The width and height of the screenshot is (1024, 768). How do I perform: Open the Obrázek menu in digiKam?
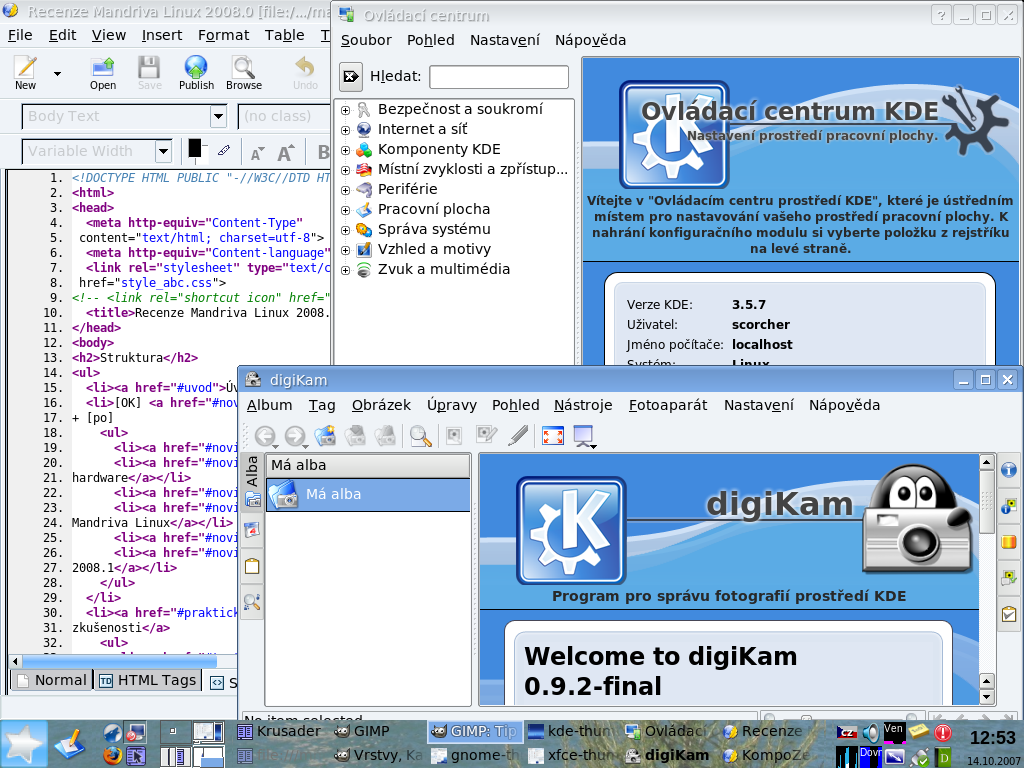[x=381, y=406]
